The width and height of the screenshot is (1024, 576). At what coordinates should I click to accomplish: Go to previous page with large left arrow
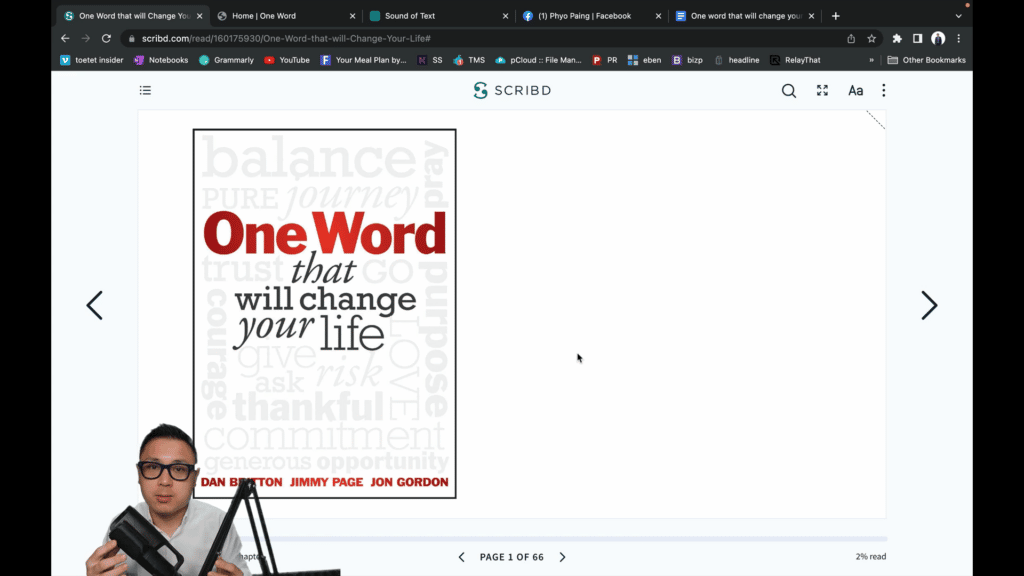[x=95, y=305]
